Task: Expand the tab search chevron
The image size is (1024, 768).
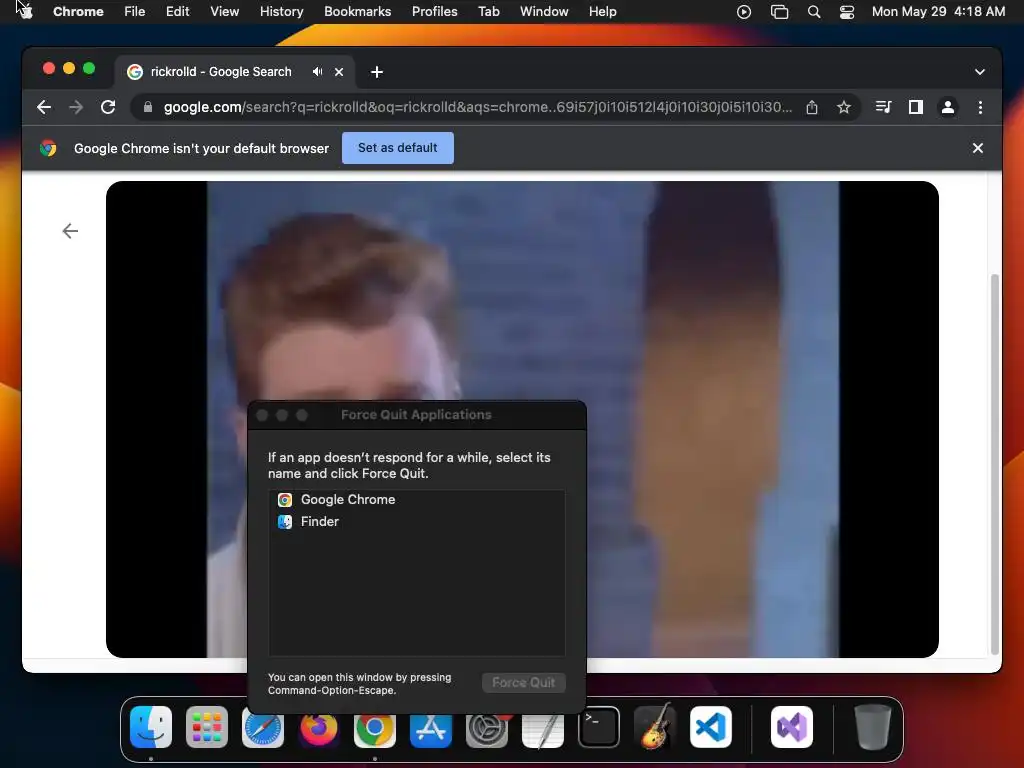Action: coord(980,72)
